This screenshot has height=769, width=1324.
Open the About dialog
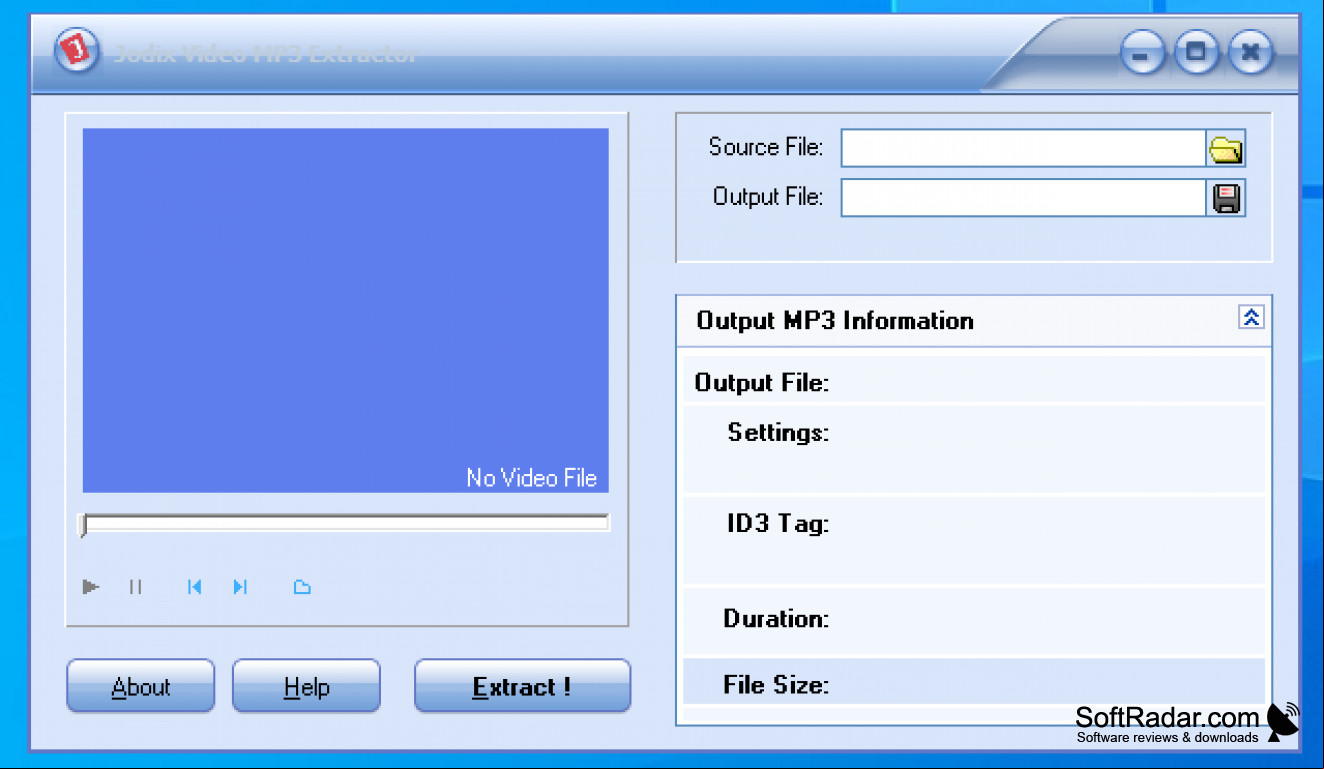click(x=141, y=686)
